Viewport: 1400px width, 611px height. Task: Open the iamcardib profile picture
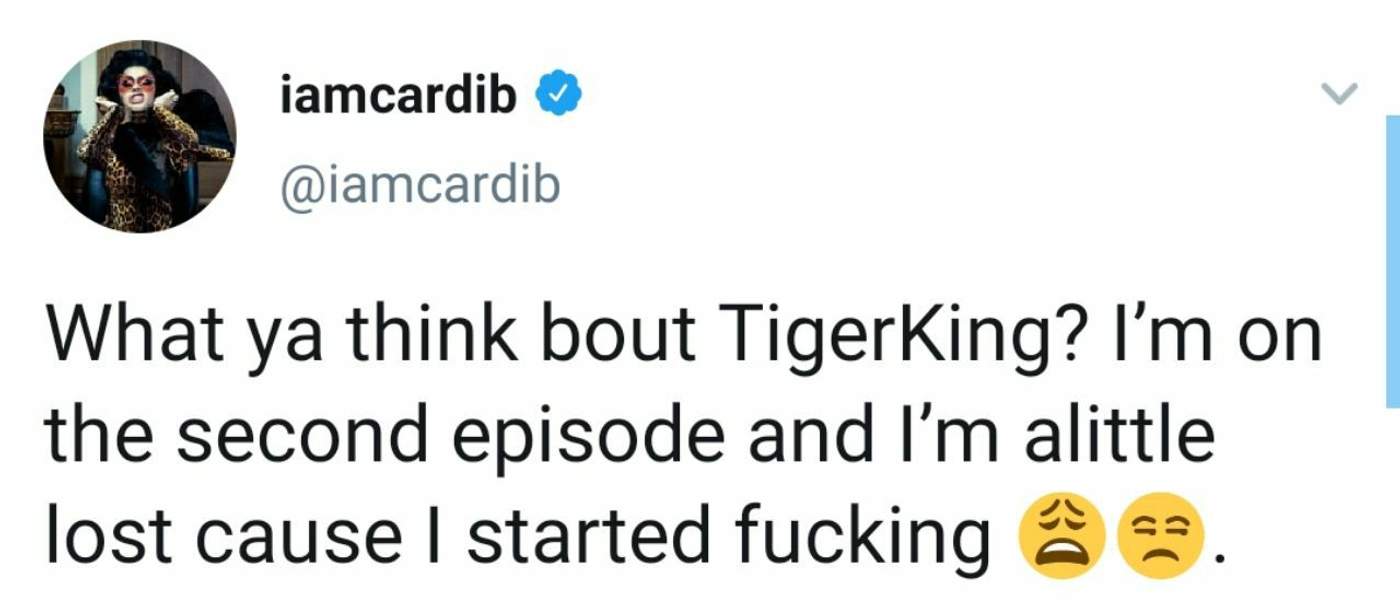pos(140,136)
